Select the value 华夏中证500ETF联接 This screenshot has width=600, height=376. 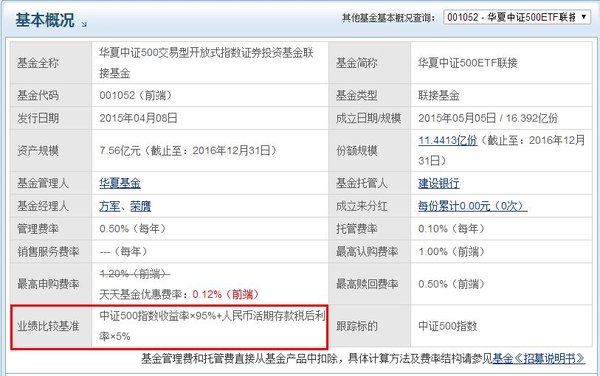(x=468, y=63)
